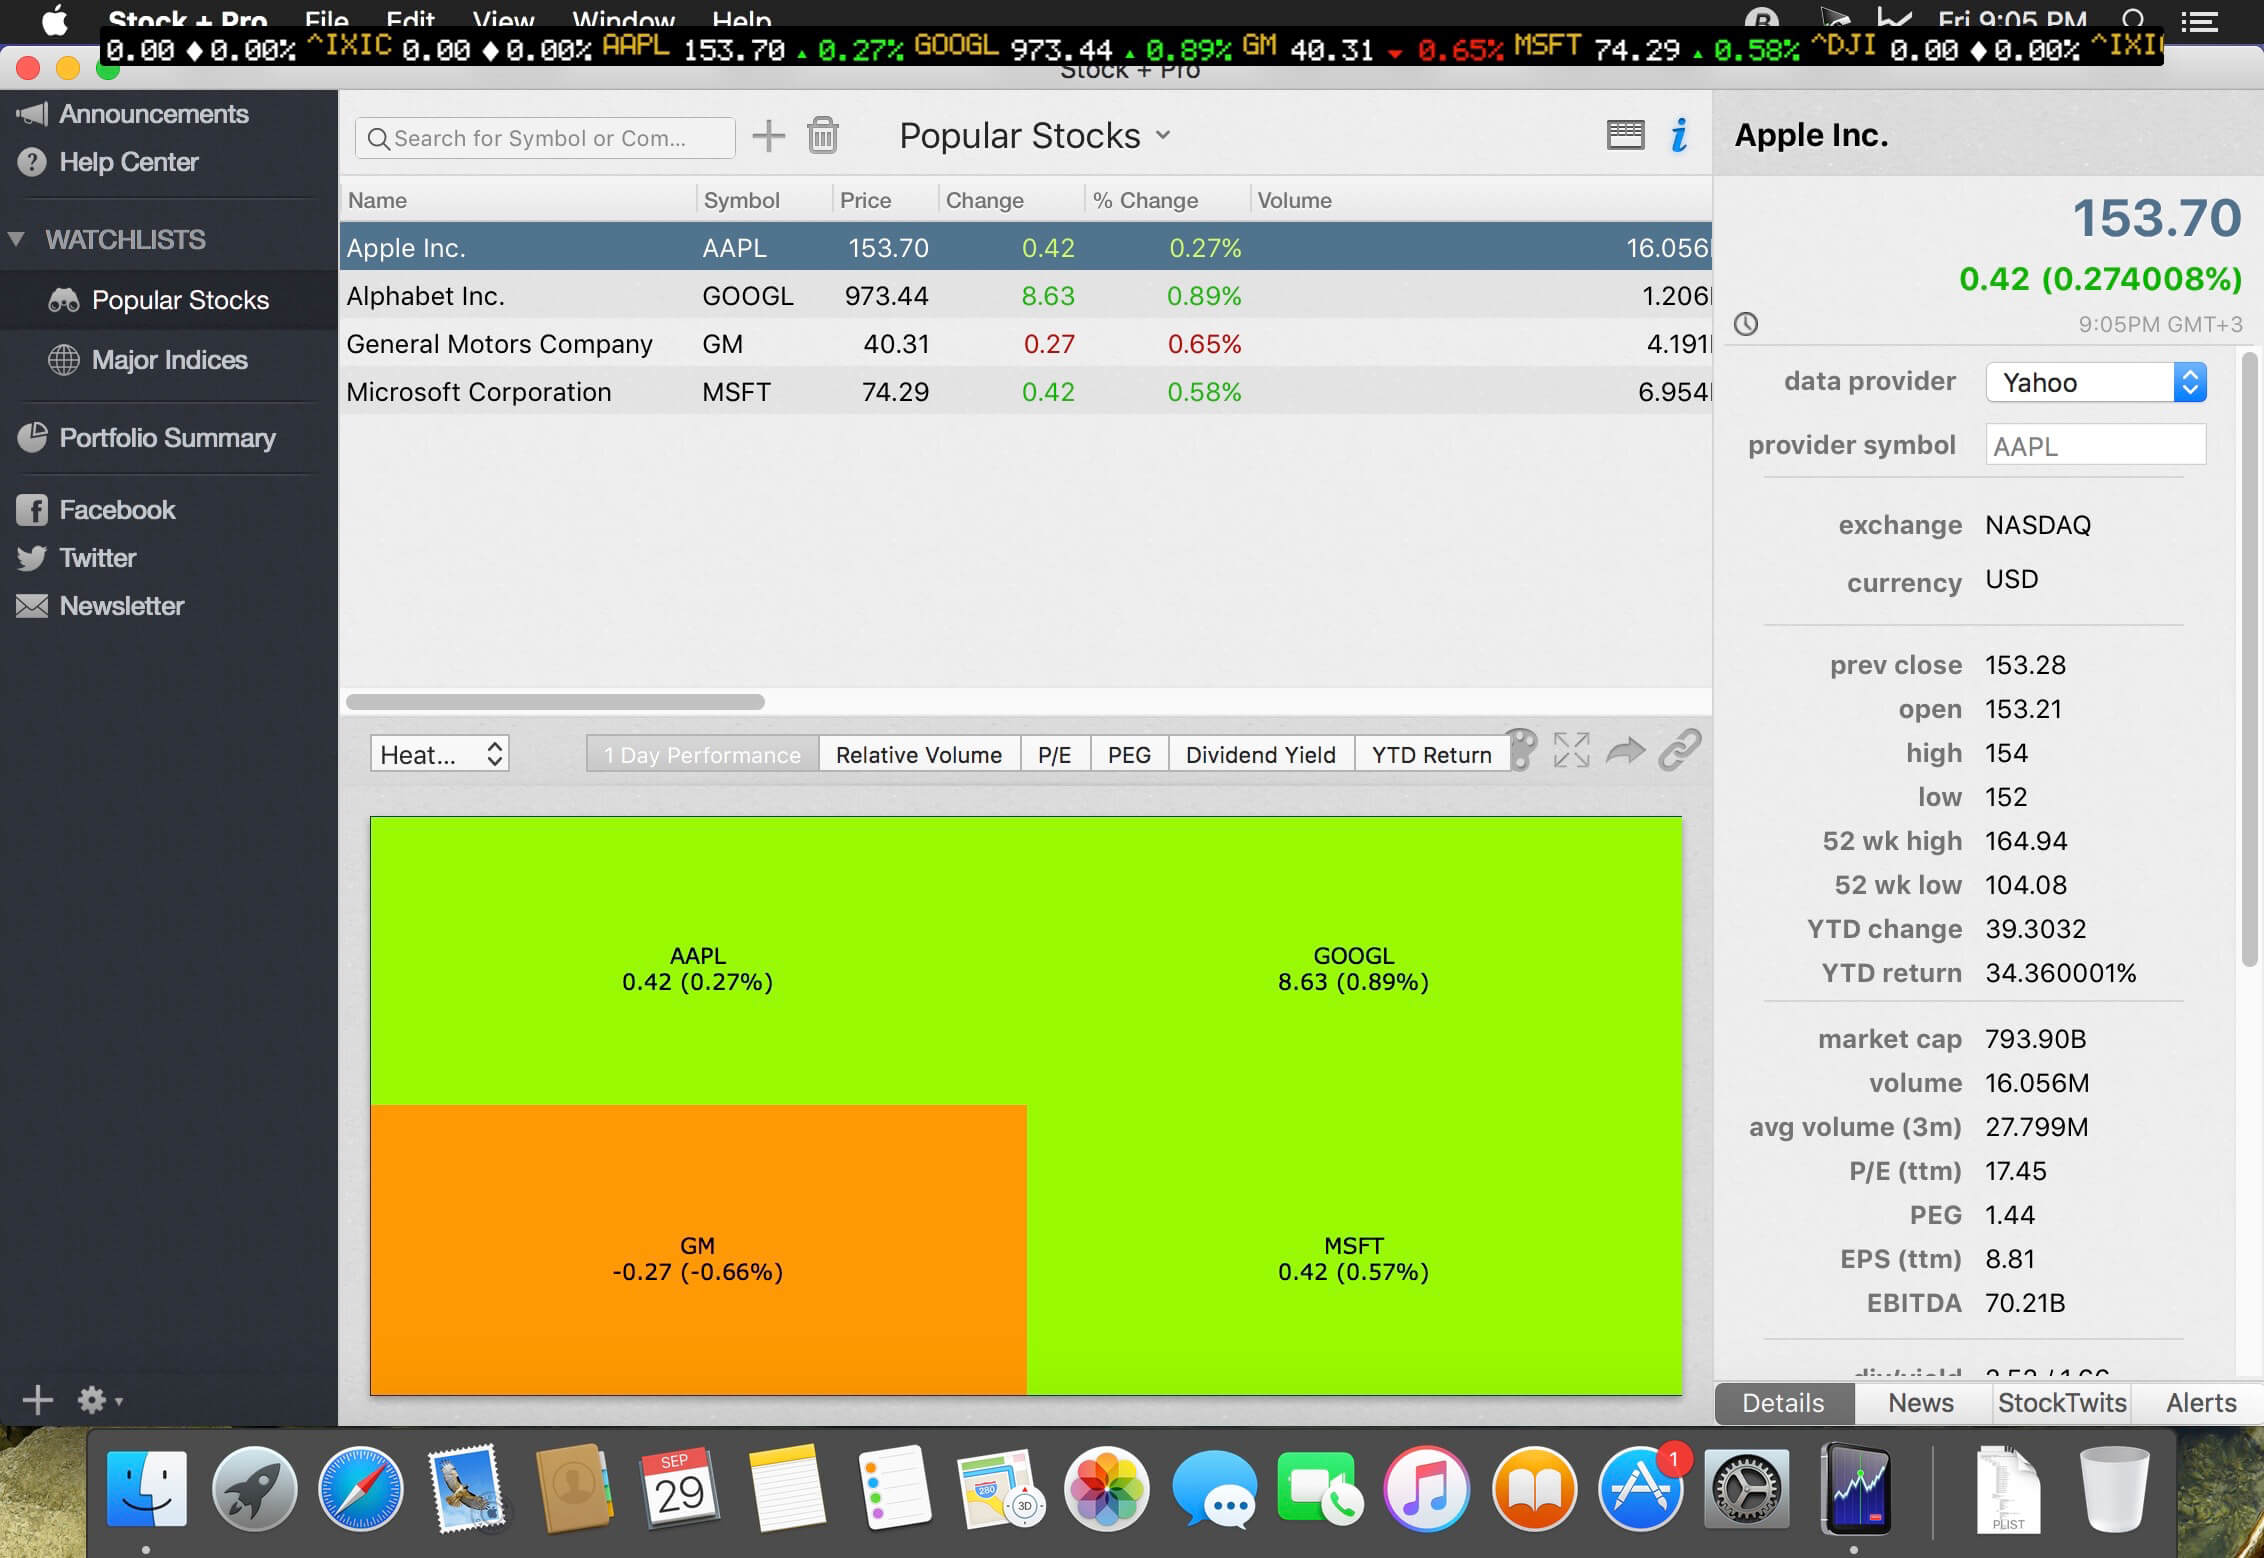Switch heat map to P/E
This screenshot has height=1558, width=2264.
coord(1055,754)
